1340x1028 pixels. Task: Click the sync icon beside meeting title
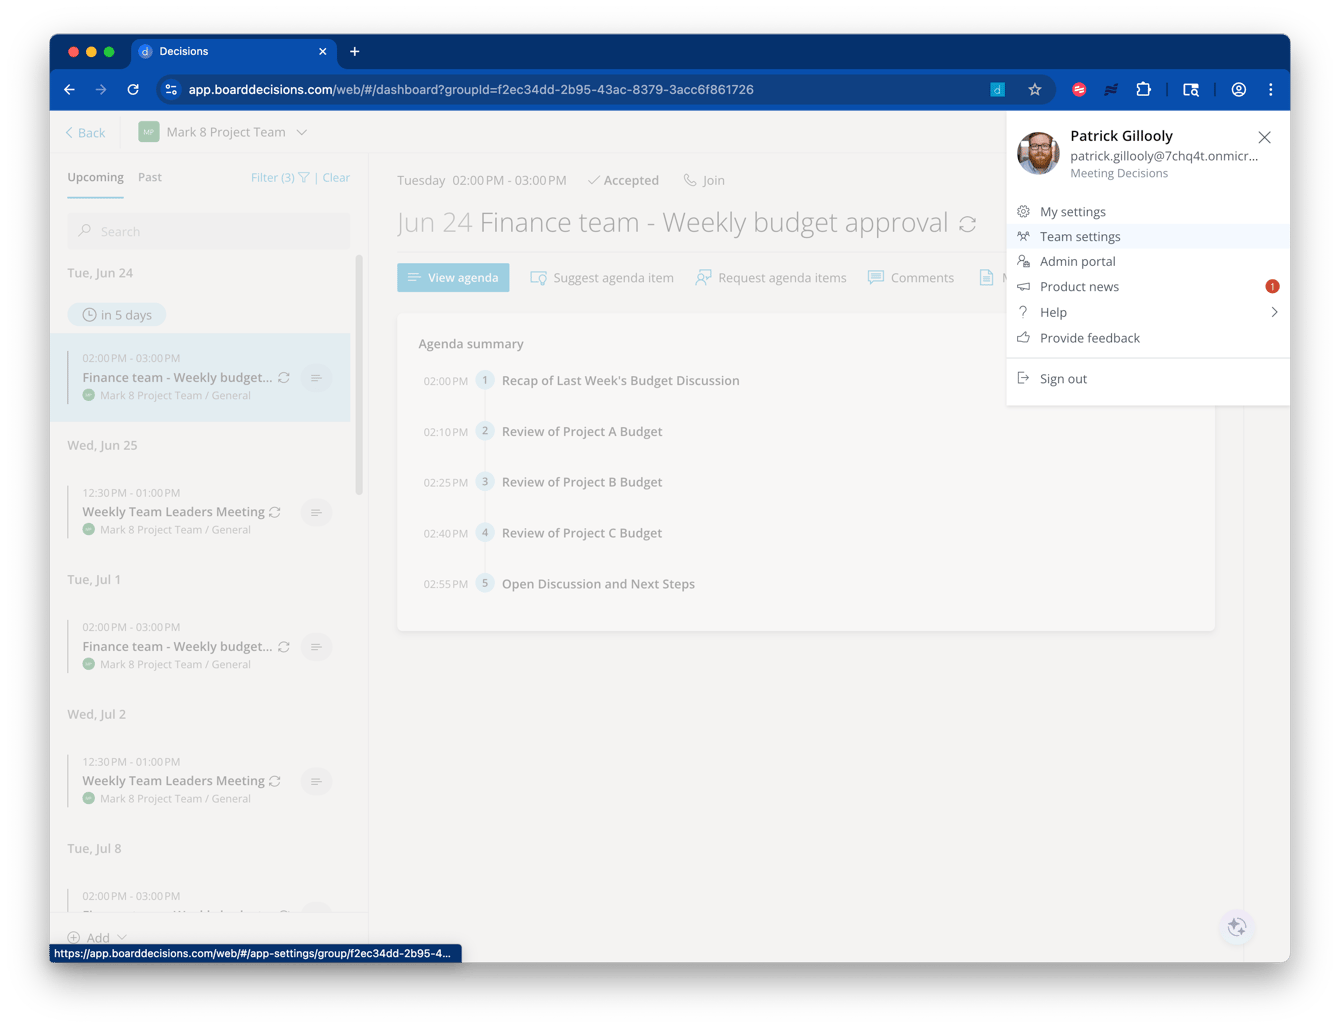pyautogui.click(x=967, y=223)
